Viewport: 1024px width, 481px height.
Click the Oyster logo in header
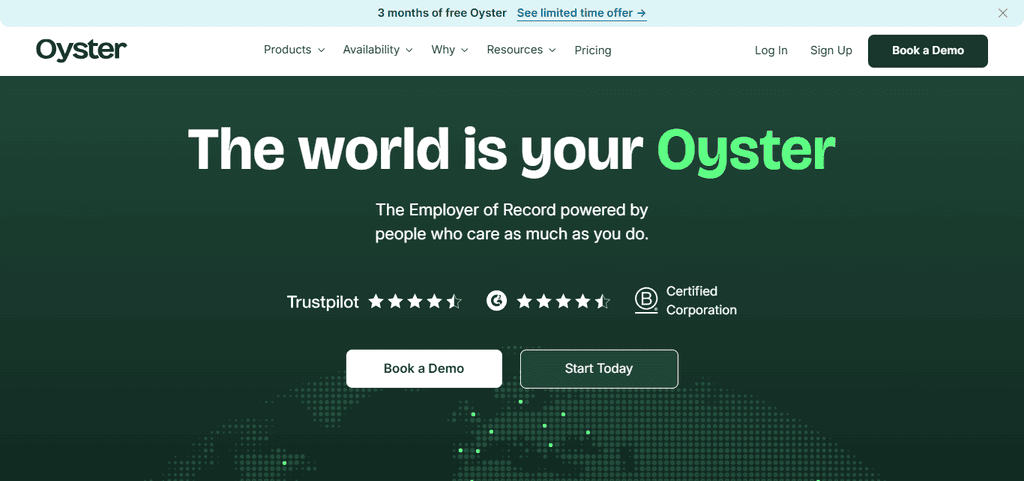[x=82, y=50]
